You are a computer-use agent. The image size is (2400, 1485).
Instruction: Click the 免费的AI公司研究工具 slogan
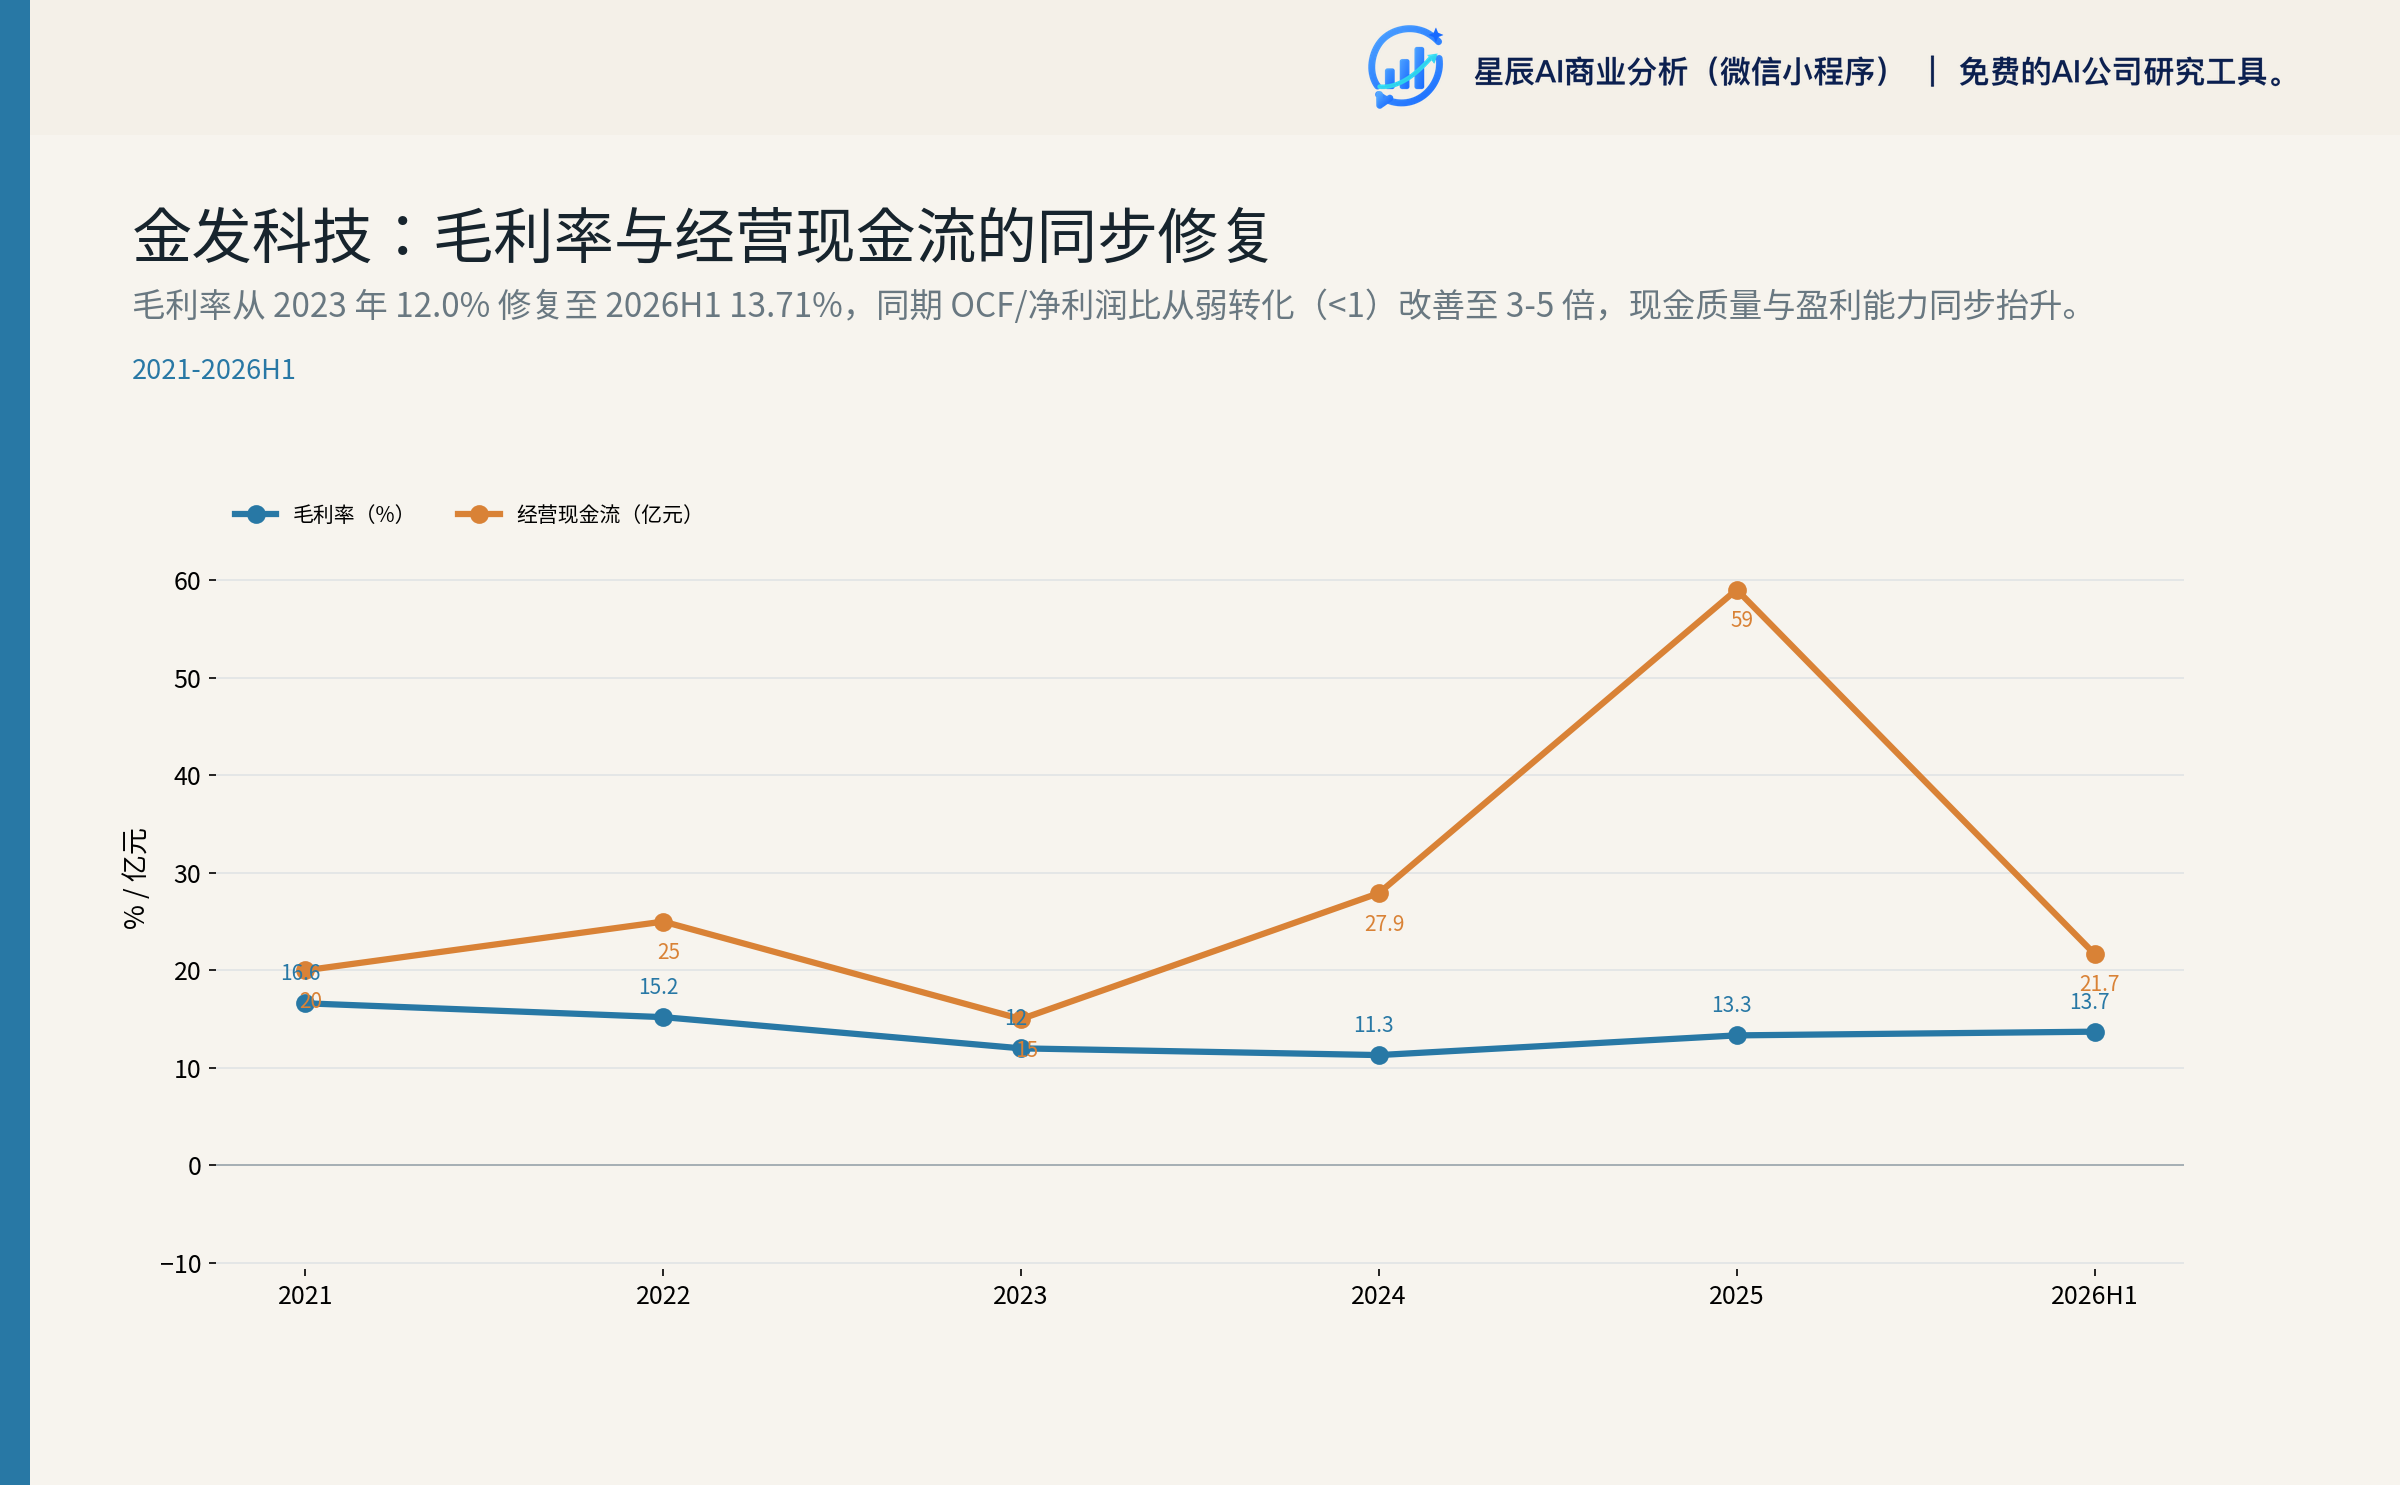(x=2122, y=72)
